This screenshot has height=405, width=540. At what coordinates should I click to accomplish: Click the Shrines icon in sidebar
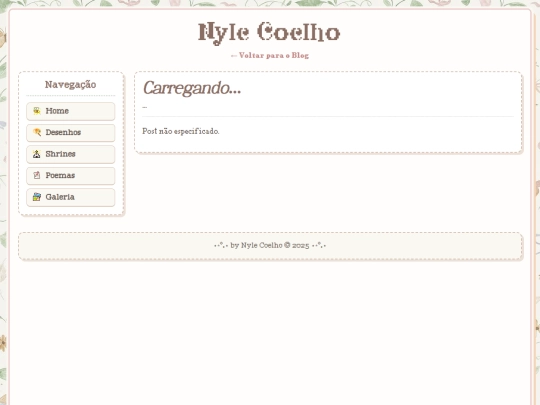click(37, 154)
